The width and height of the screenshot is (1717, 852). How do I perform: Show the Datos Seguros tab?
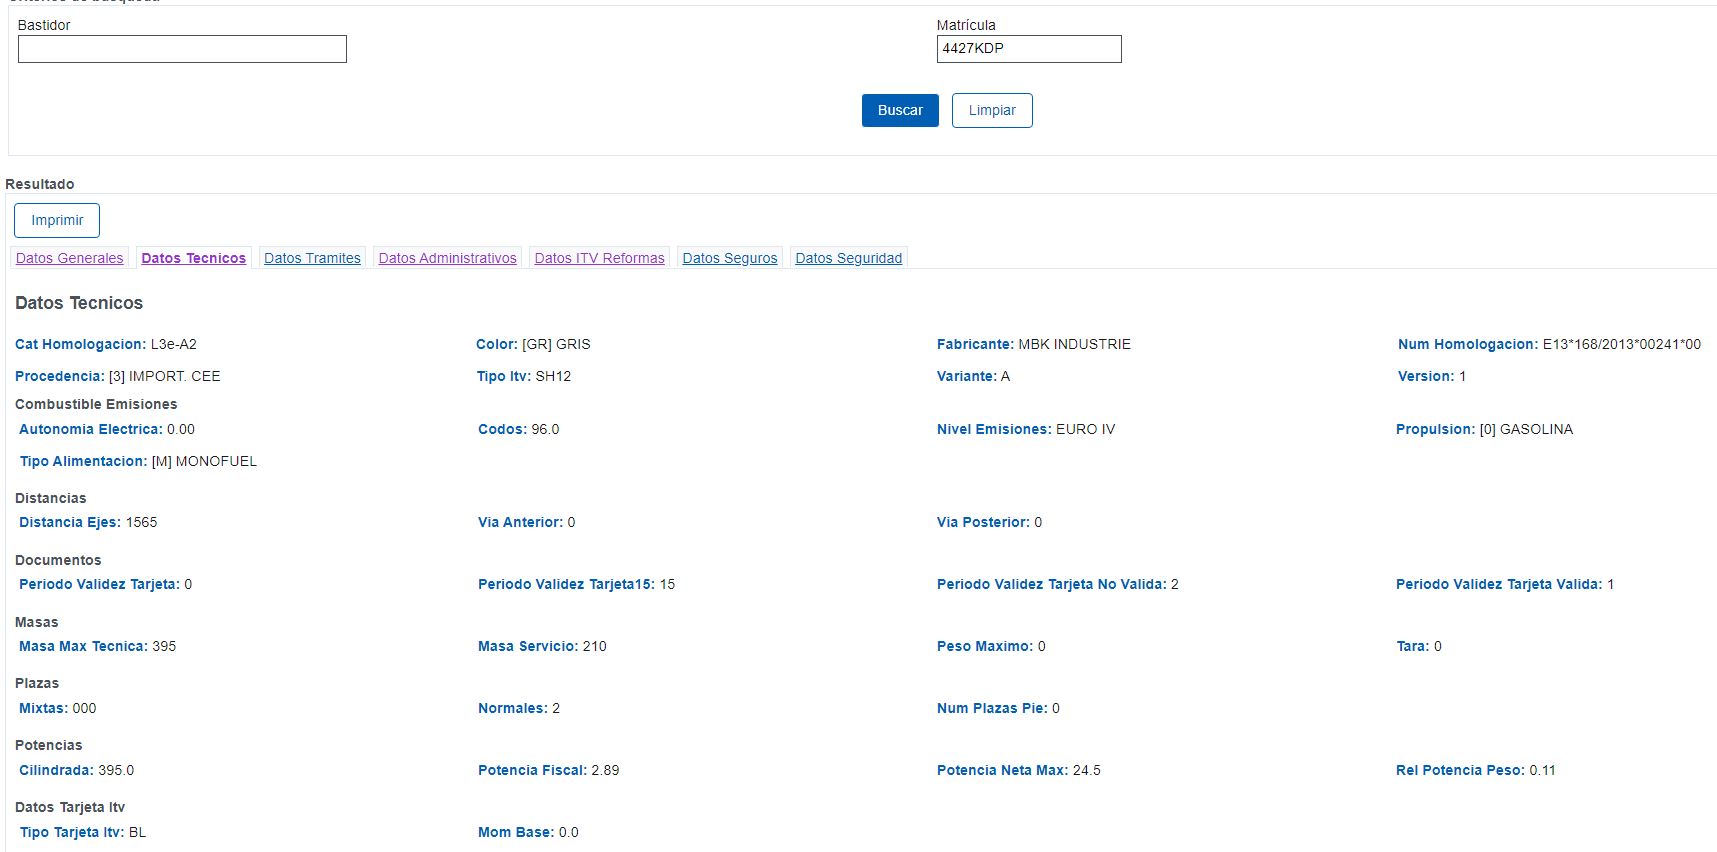point(729,258)
